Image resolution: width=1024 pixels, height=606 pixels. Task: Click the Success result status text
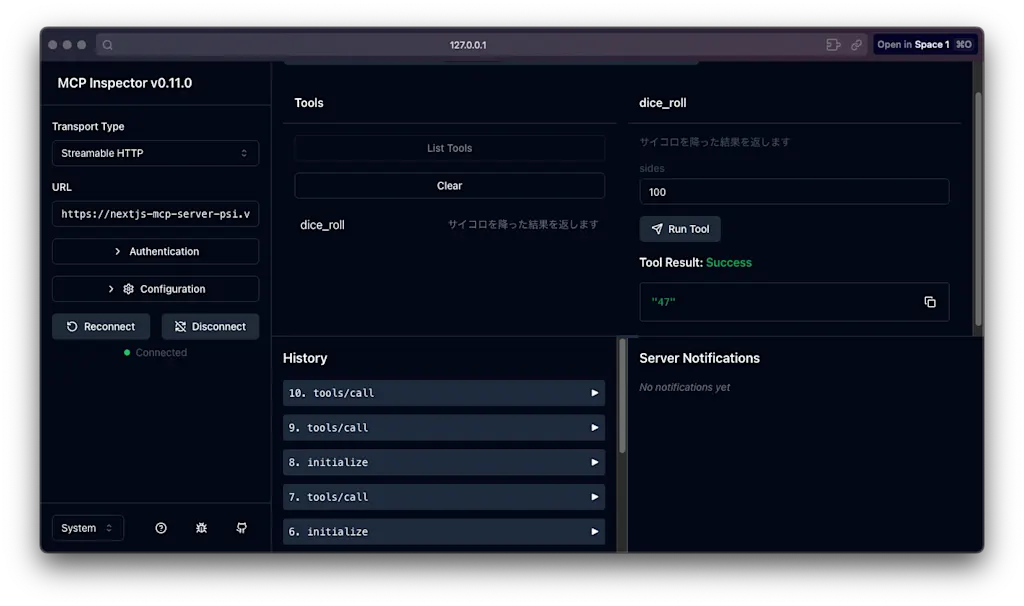pos(729,263)
